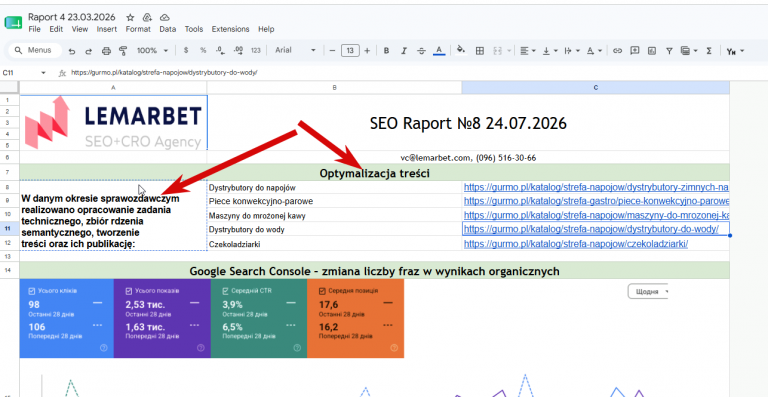Expand the Arial font dropdown
Screen dimensions: 768x397
click(x=295, y=50)
